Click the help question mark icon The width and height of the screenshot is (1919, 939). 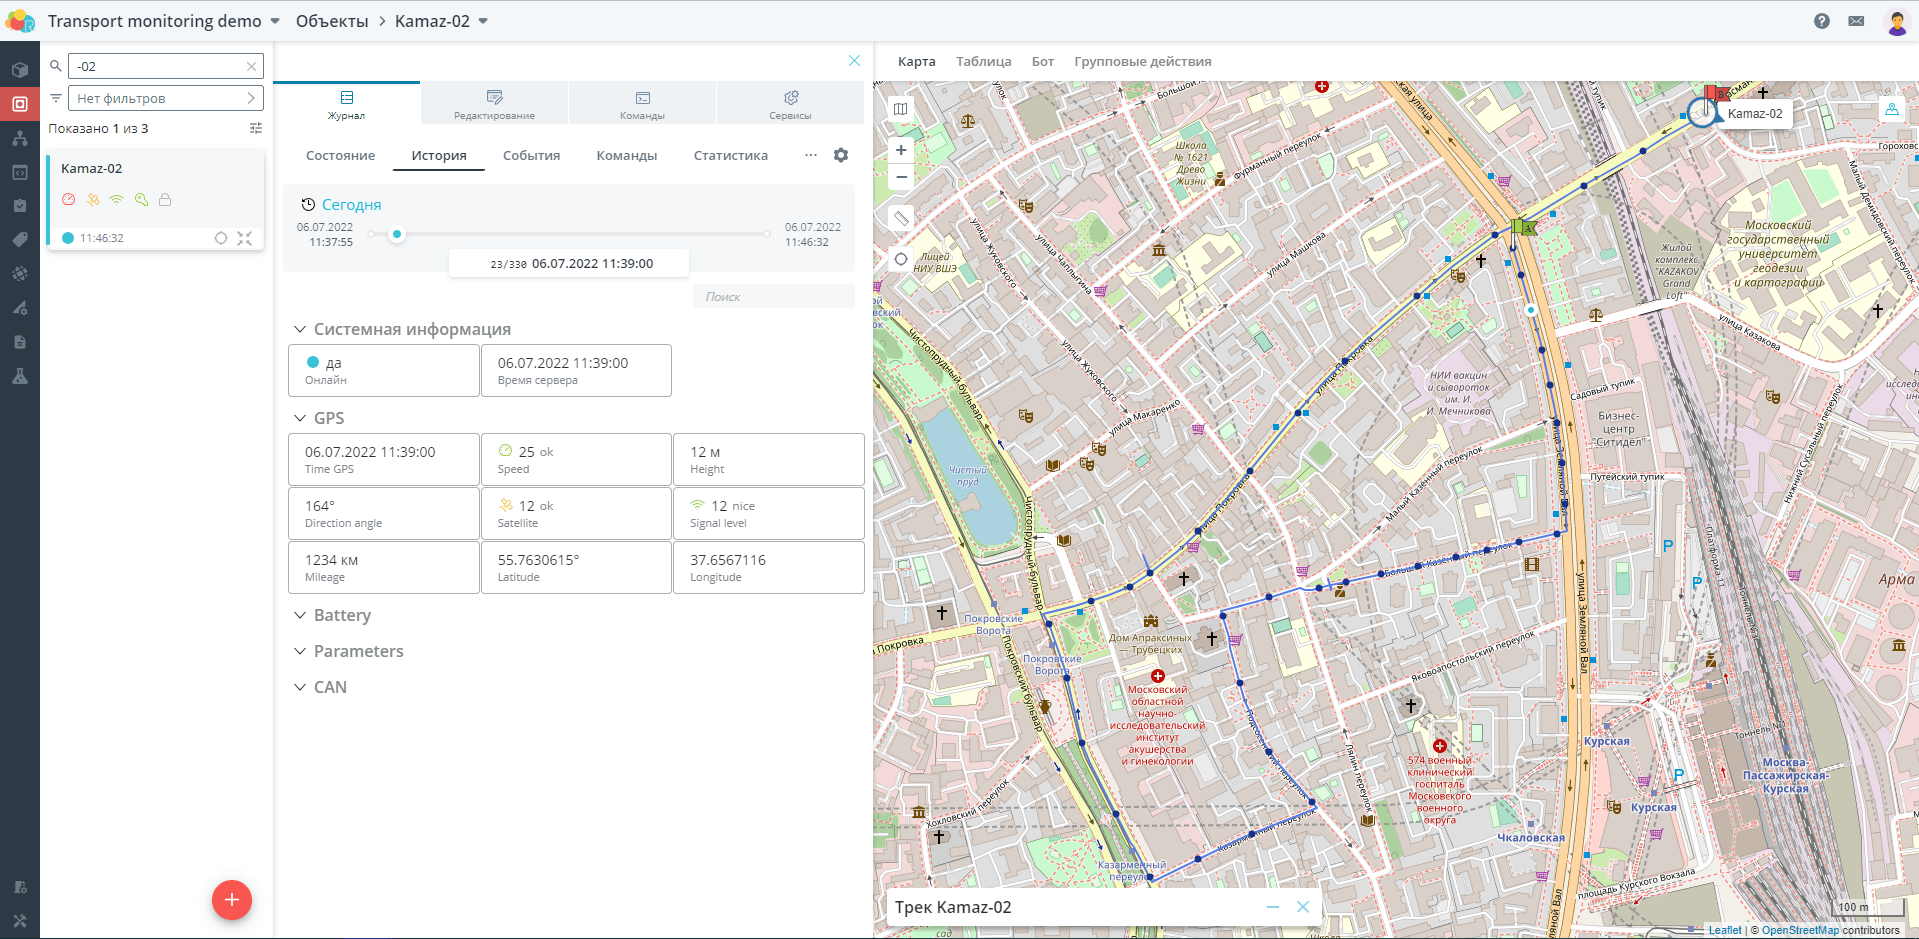(1822, 21)
